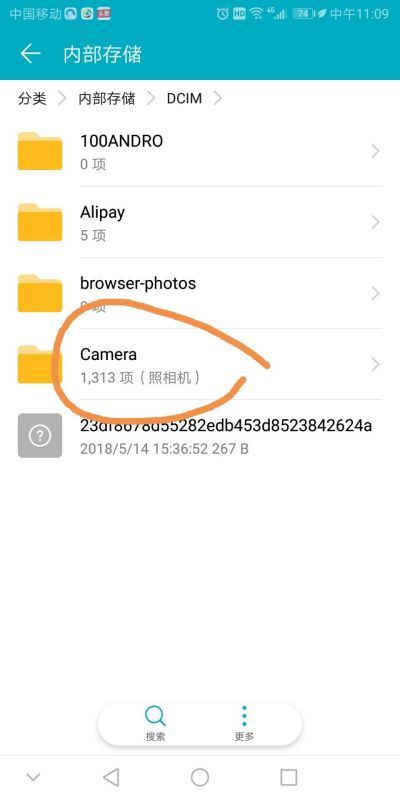This screenshot has width=400, height=800.
Task: Open the search magnifier icon
Action: click(155, 716)
